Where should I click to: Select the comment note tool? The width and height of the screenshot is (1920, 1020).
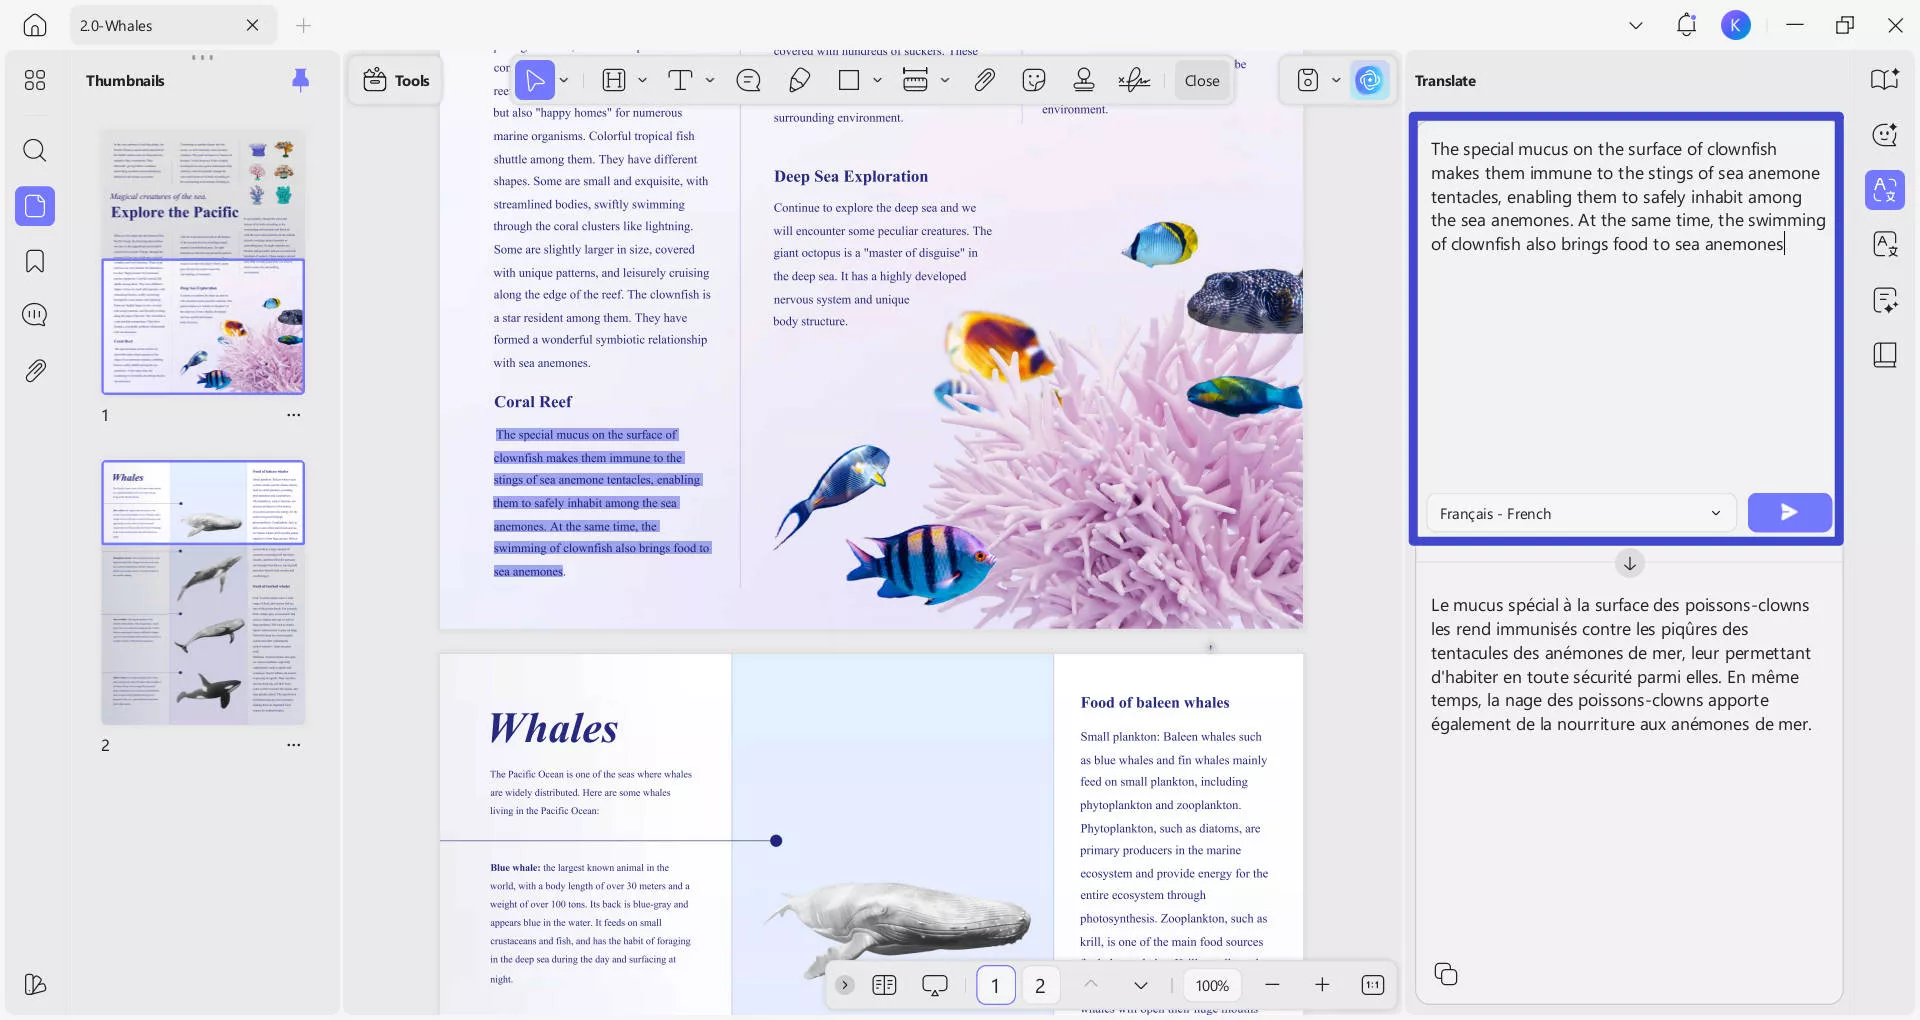click(x=748, y=80)
